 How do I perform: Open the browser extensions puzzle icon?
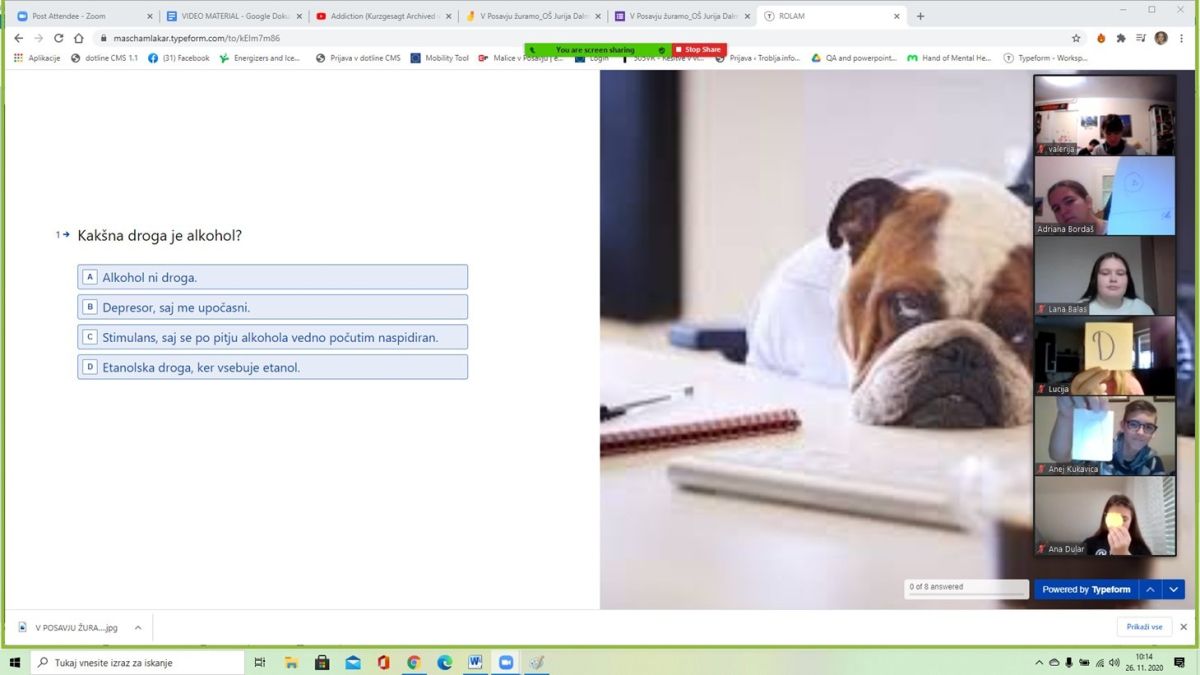tap(1121, 38)
